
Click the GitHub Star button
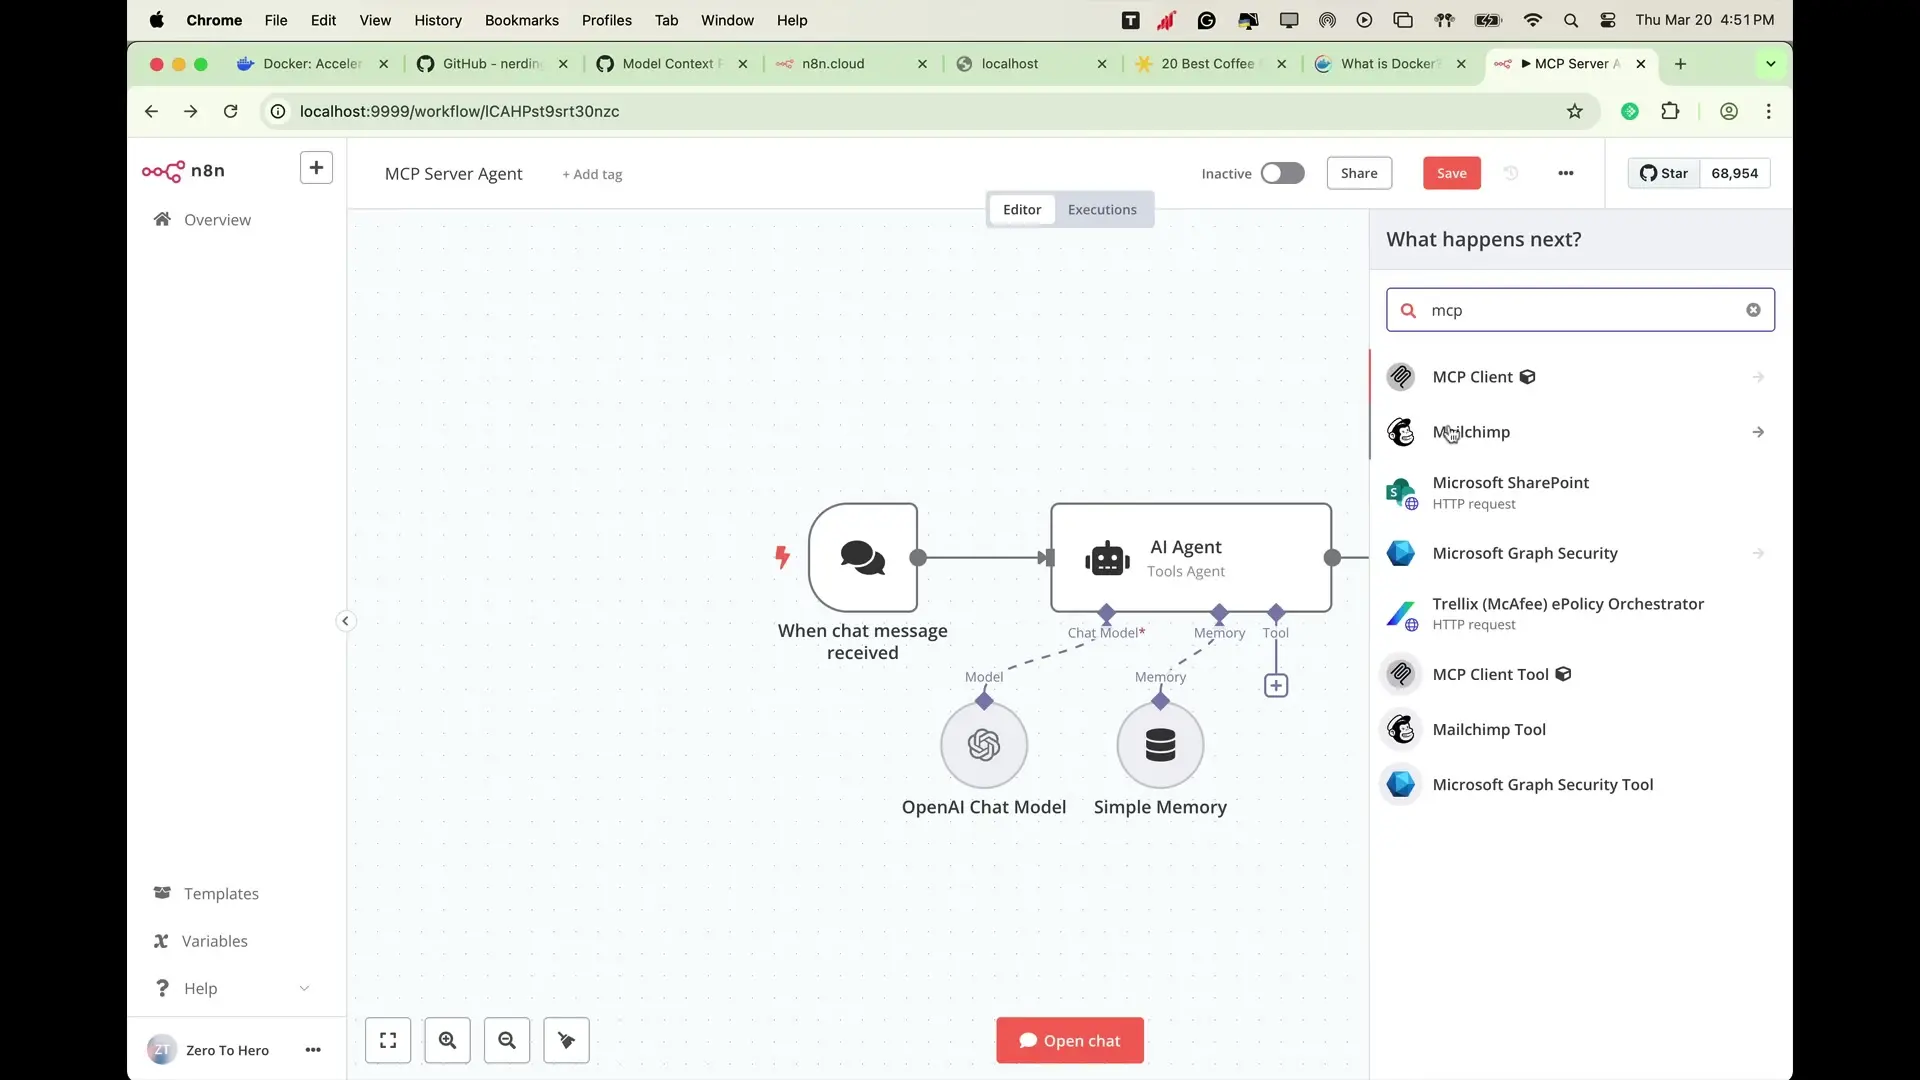pyautogui.click(x=1664, y=173)
